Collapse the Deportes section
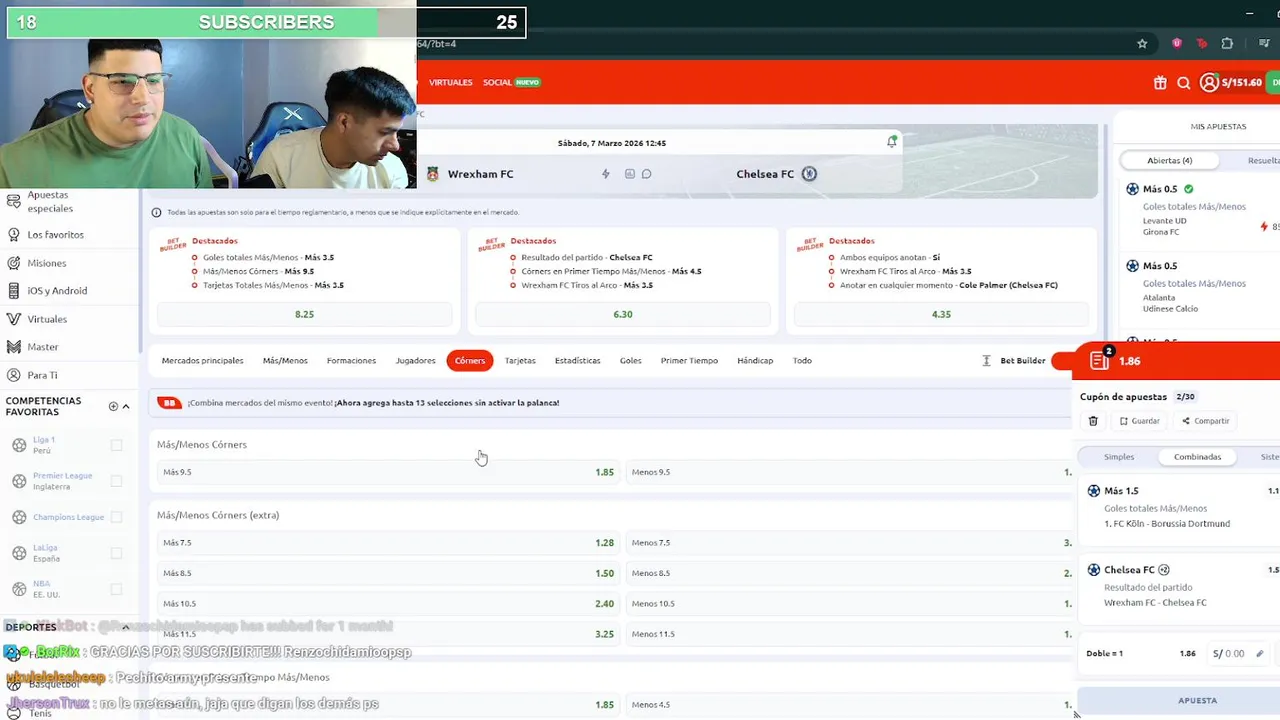 coord(126,627)
